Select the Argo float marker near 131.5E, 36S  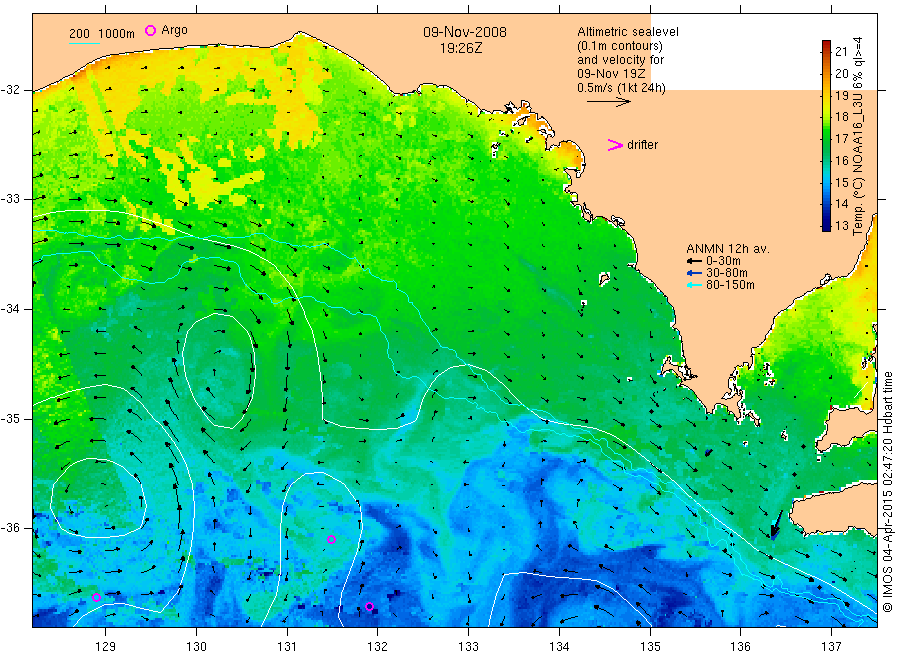[x=331, y=539]
